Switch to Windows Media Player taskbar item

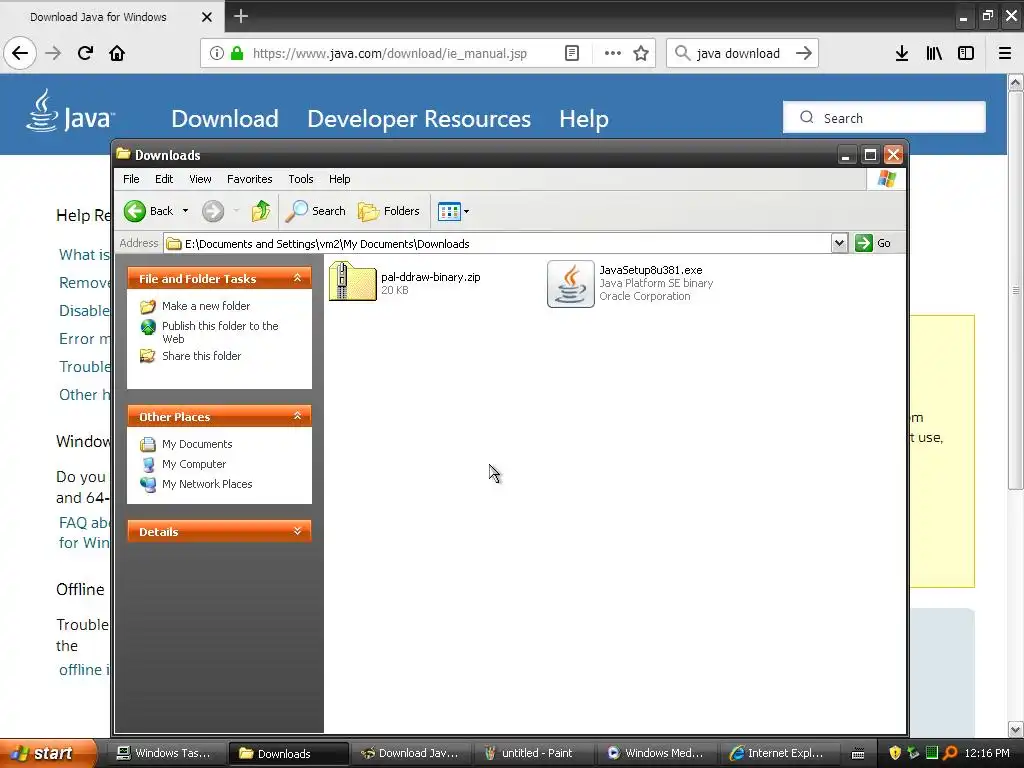point(655,753)
